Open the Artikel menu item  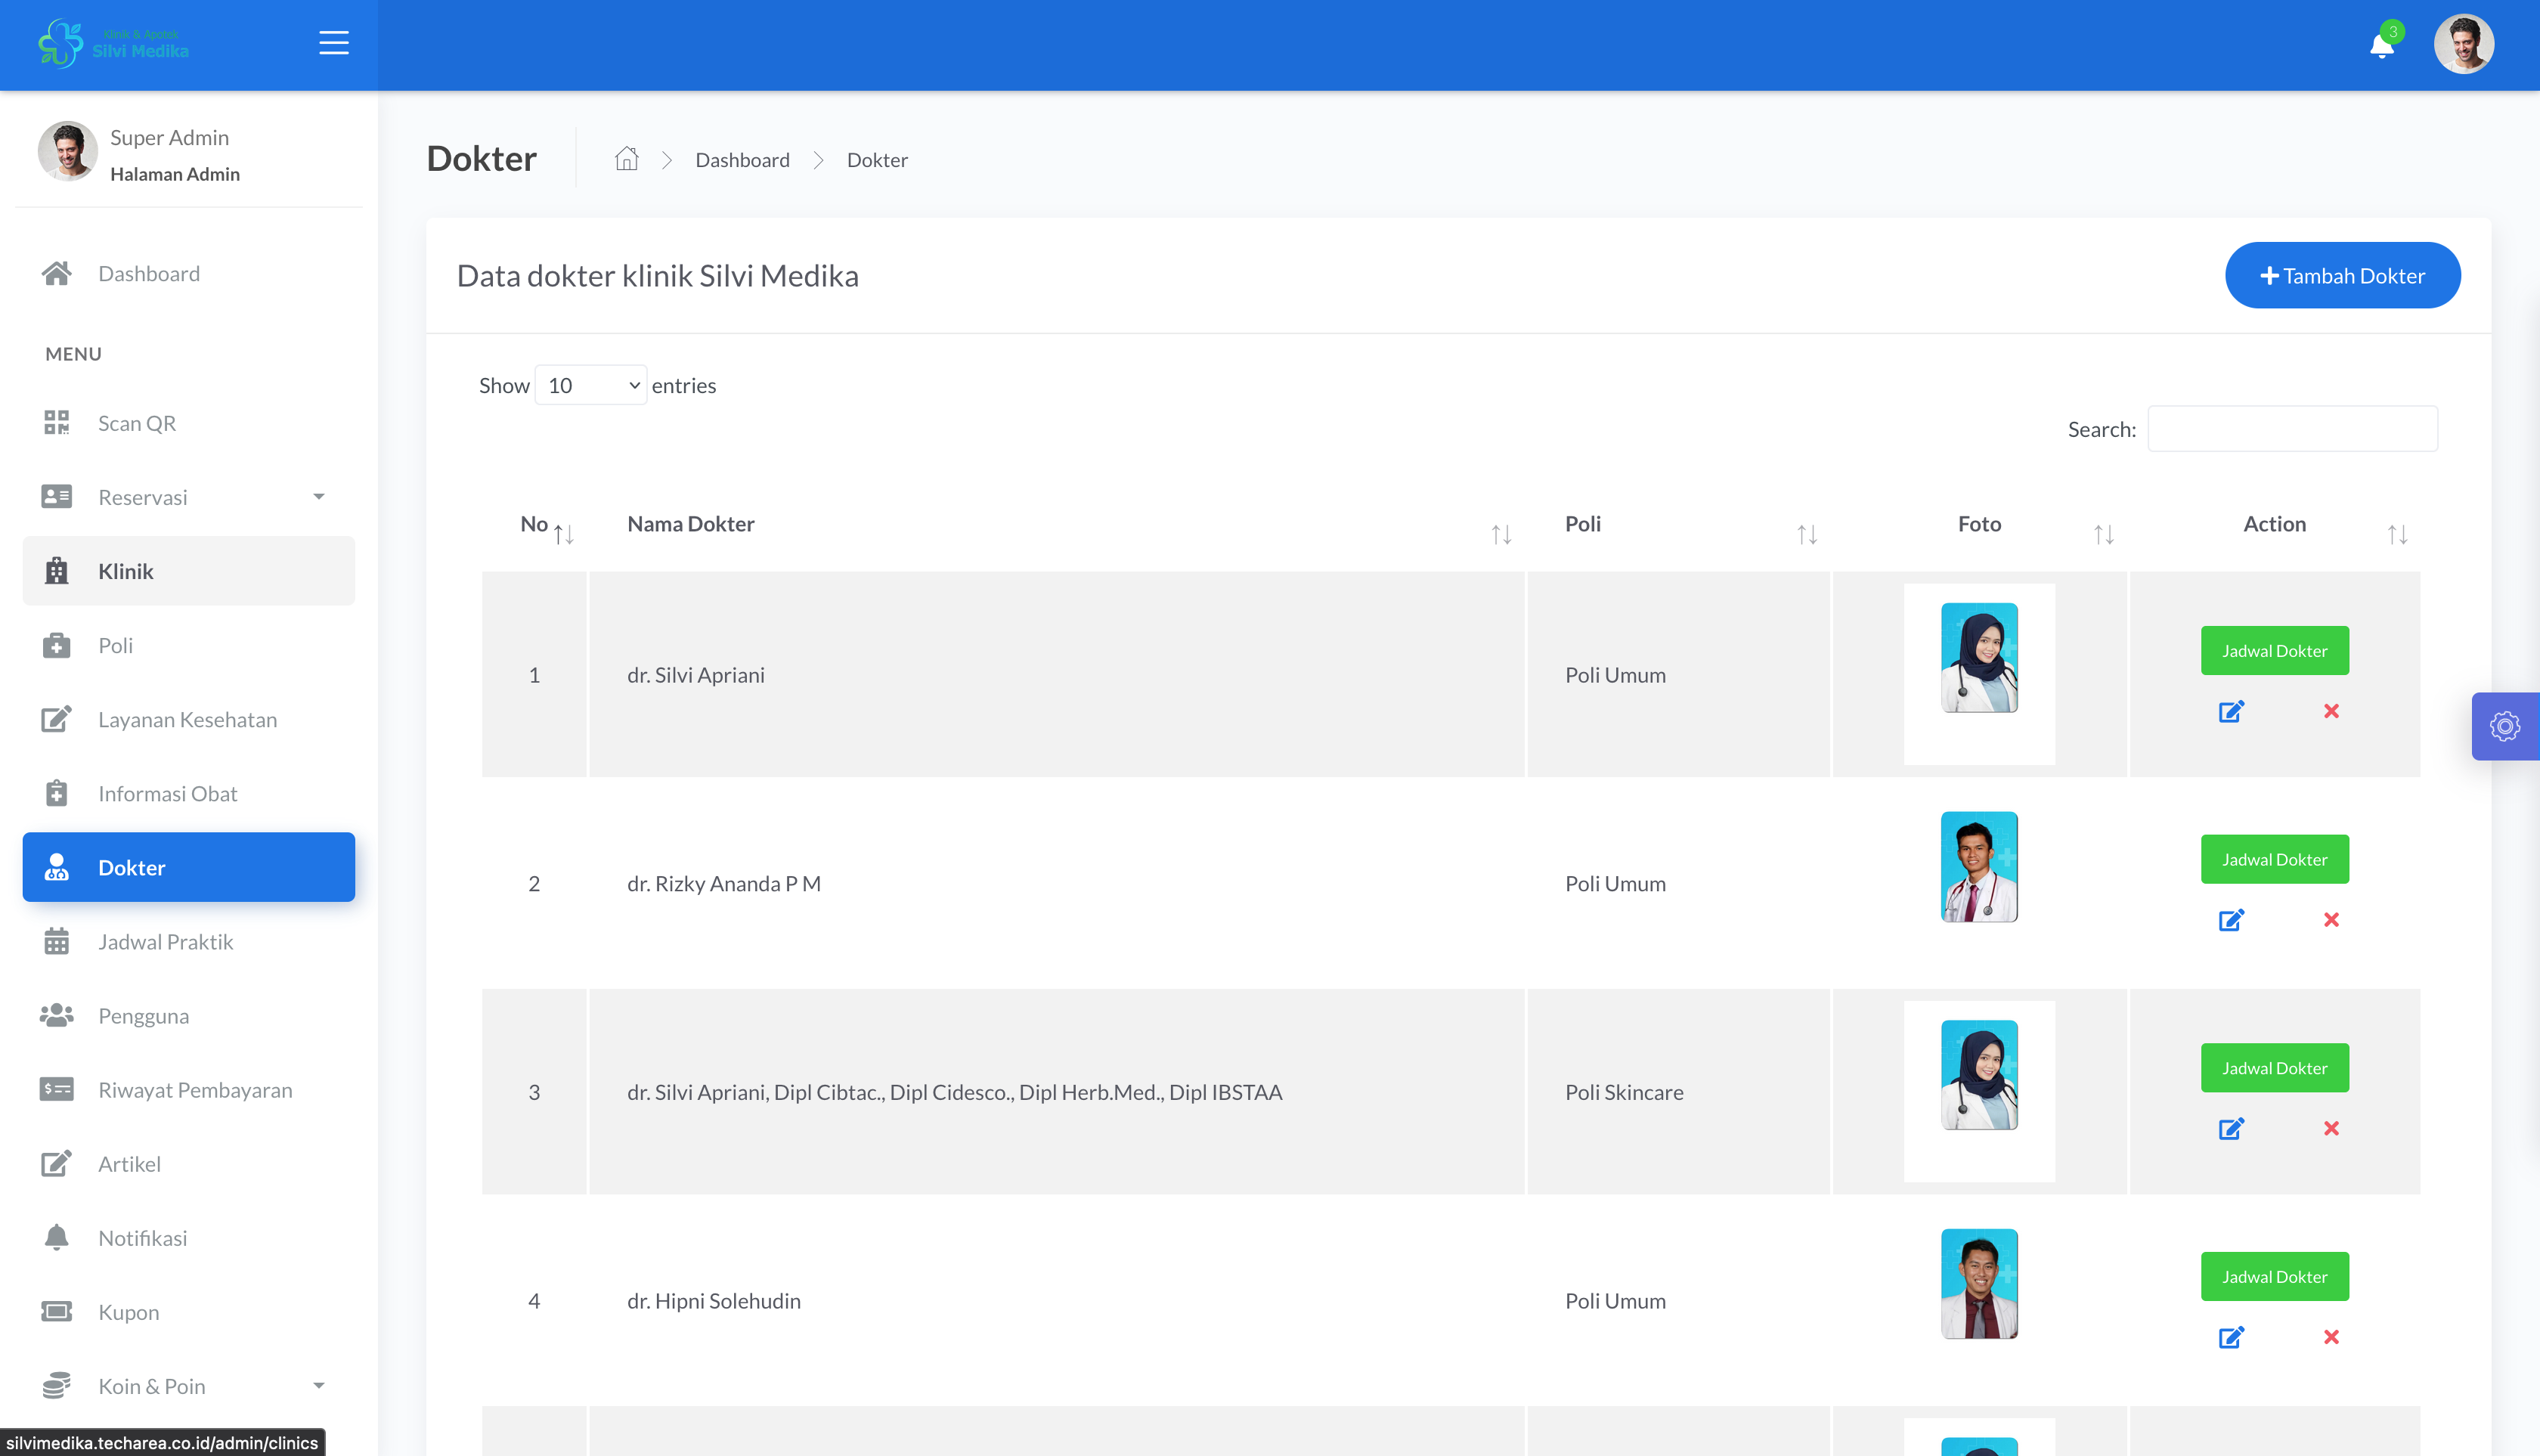click(x=188, y=1163)
